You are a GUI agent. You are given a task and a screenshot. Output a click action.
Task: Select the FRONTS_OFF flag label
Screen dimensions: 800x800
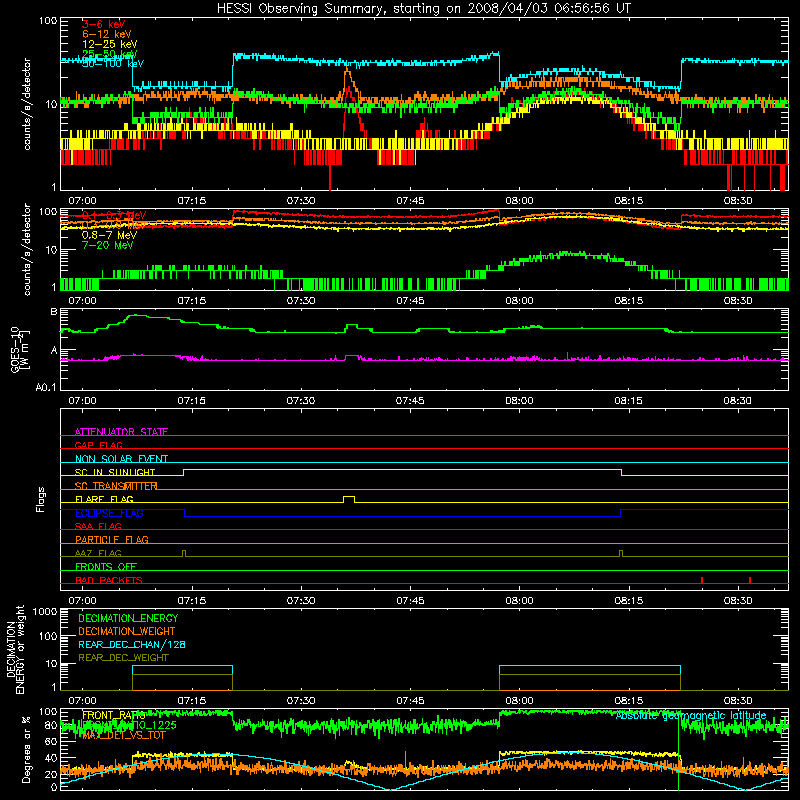click(106, 567)
